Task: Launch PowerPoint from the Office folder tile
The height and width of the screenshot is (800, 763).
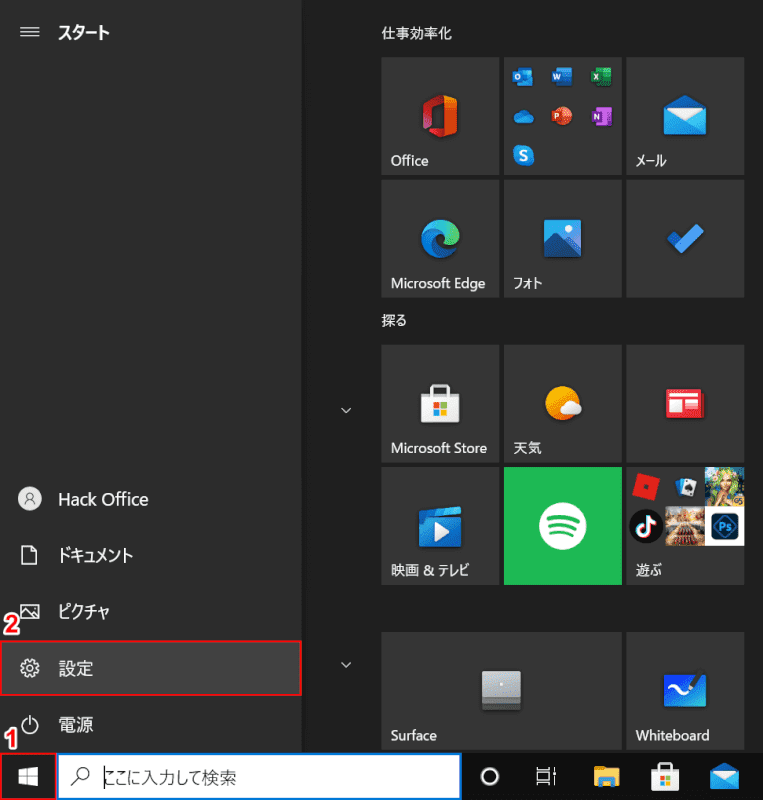Action: [562, 116]
